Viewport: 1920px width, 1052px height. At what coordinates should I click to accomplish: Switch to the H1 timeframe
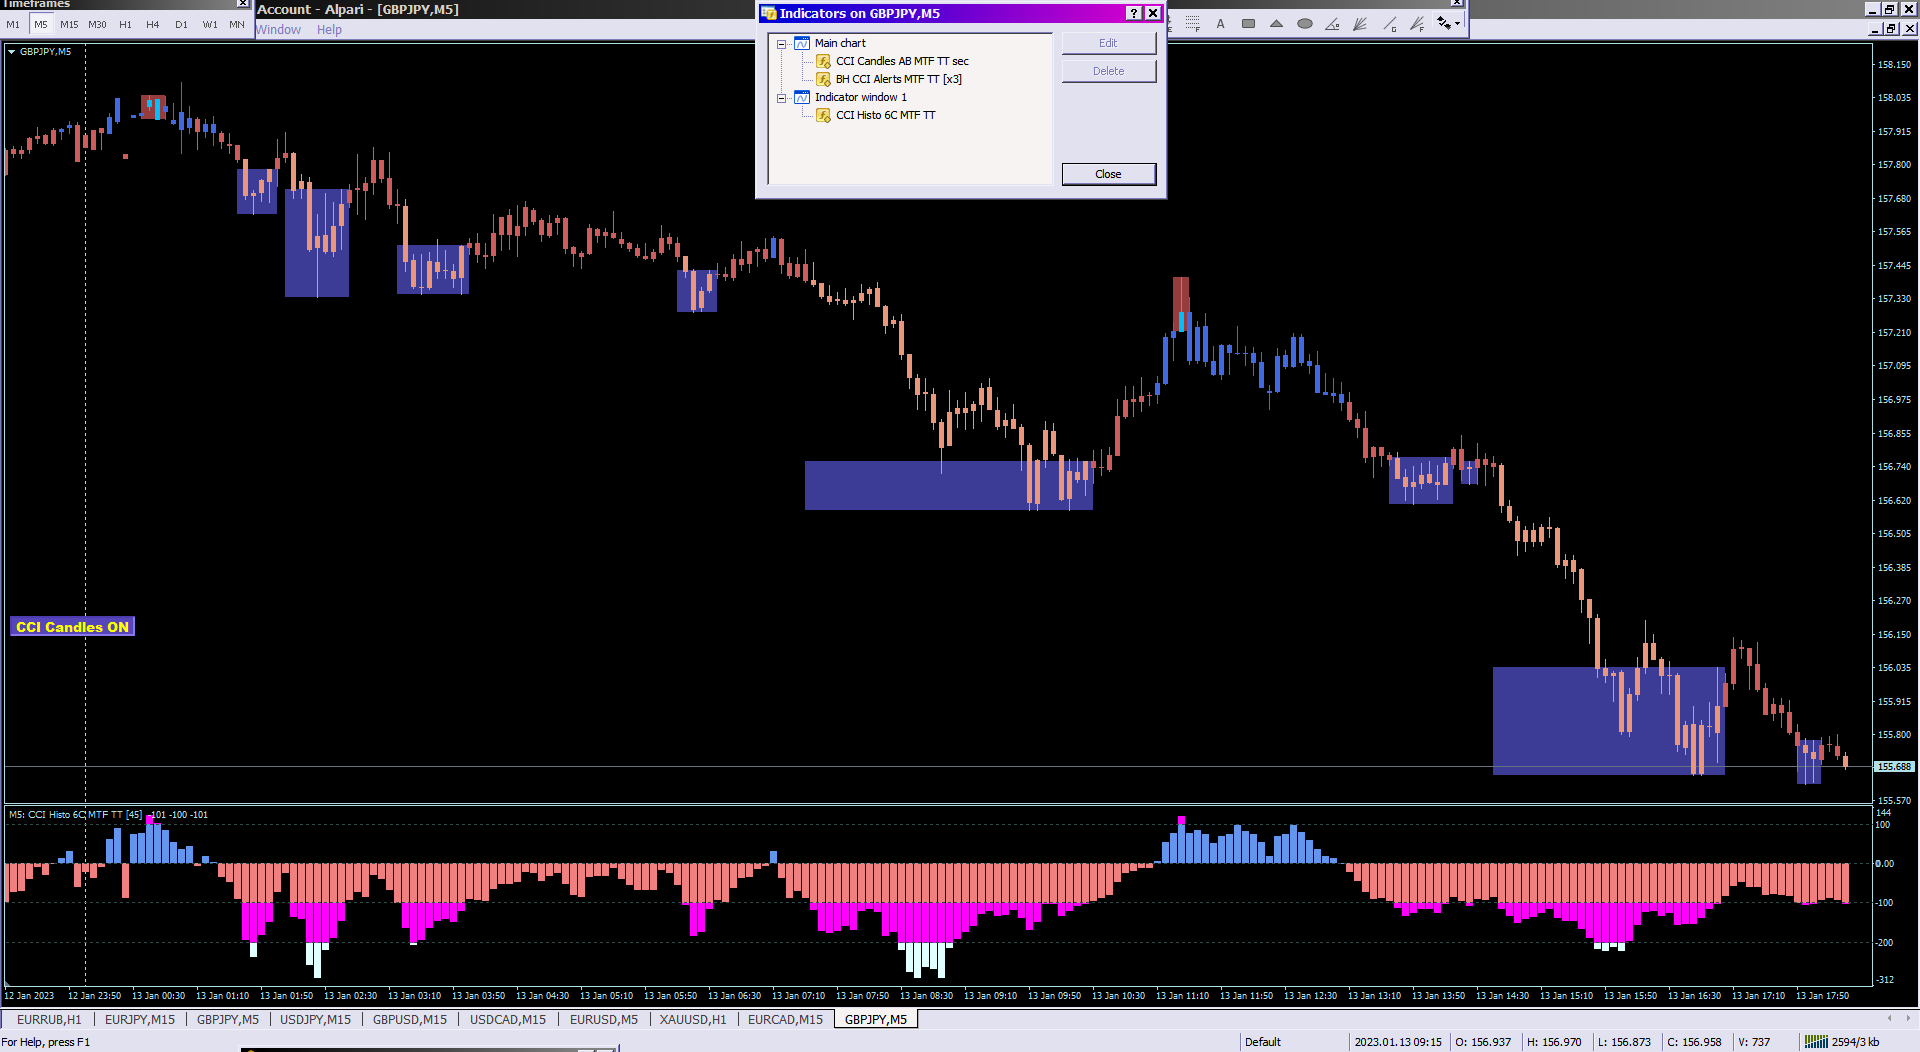point(125,24)
